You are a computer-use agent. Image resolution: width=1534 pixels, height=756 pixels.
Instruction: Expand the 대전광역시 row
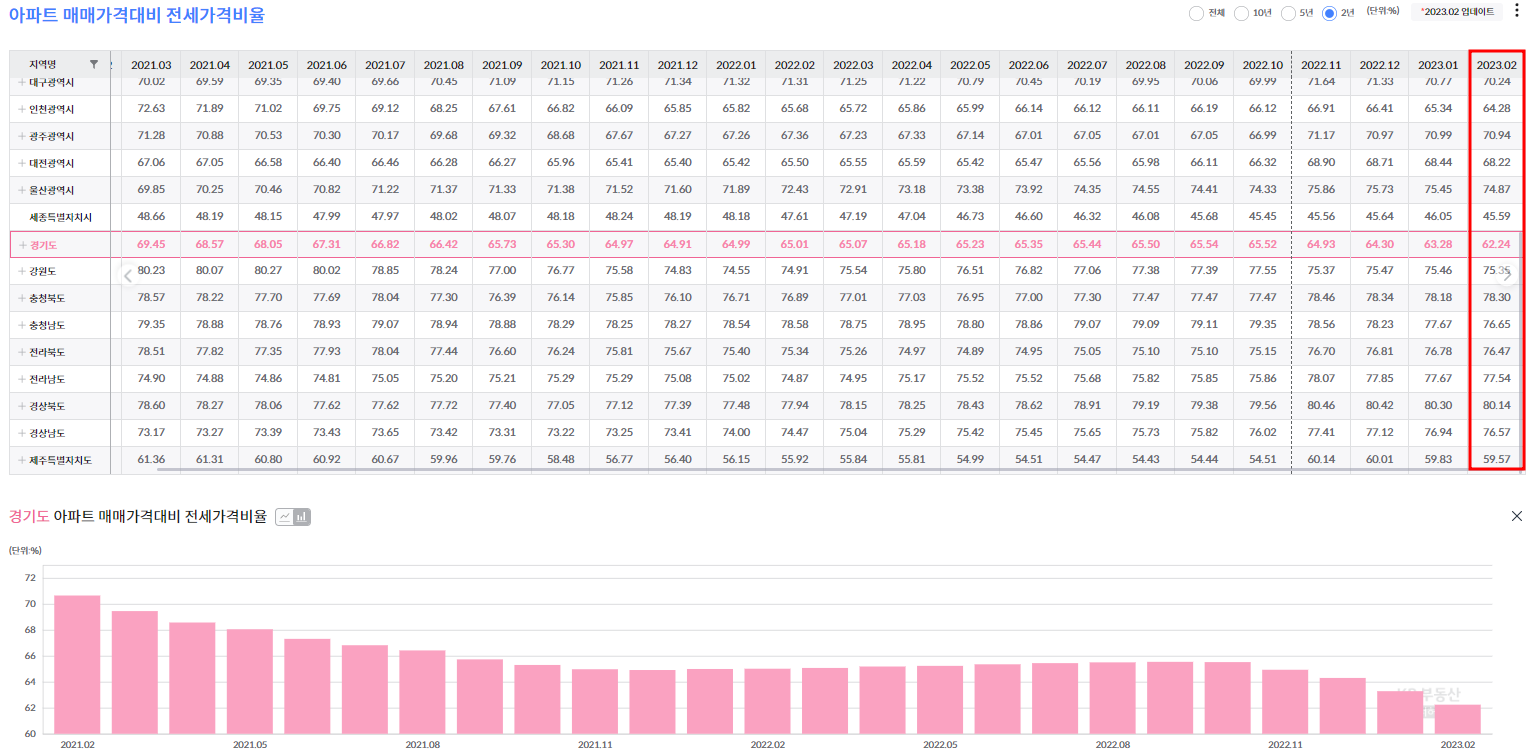22,162
